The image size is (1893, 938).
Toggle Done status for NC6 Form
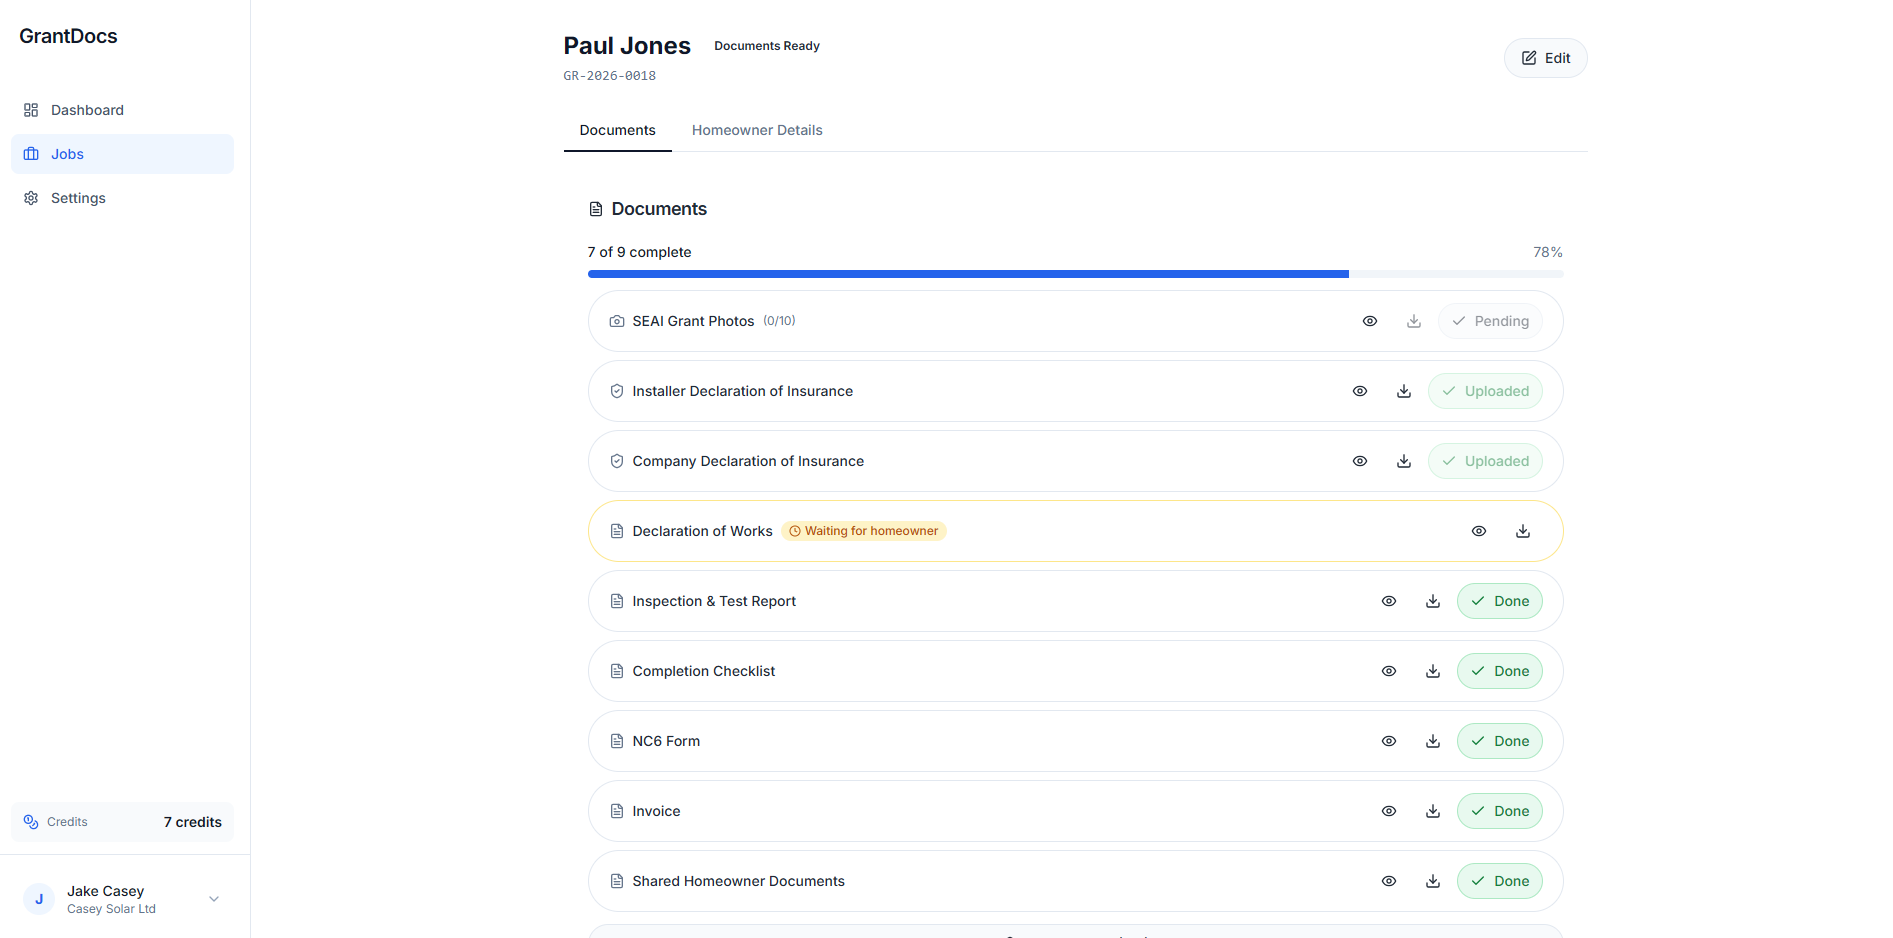point(1500,741)
